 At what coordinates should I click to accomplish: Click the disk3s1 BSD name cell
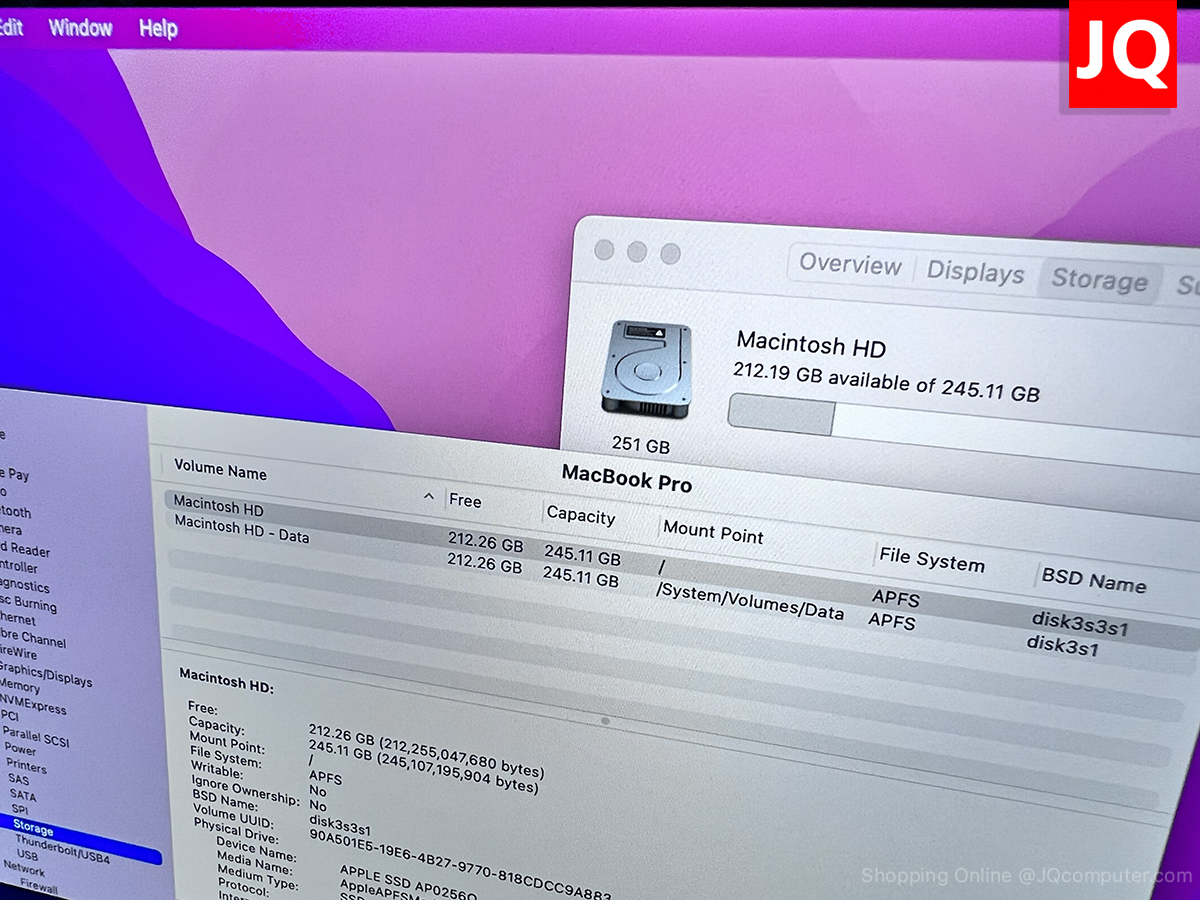(1063, 647)
